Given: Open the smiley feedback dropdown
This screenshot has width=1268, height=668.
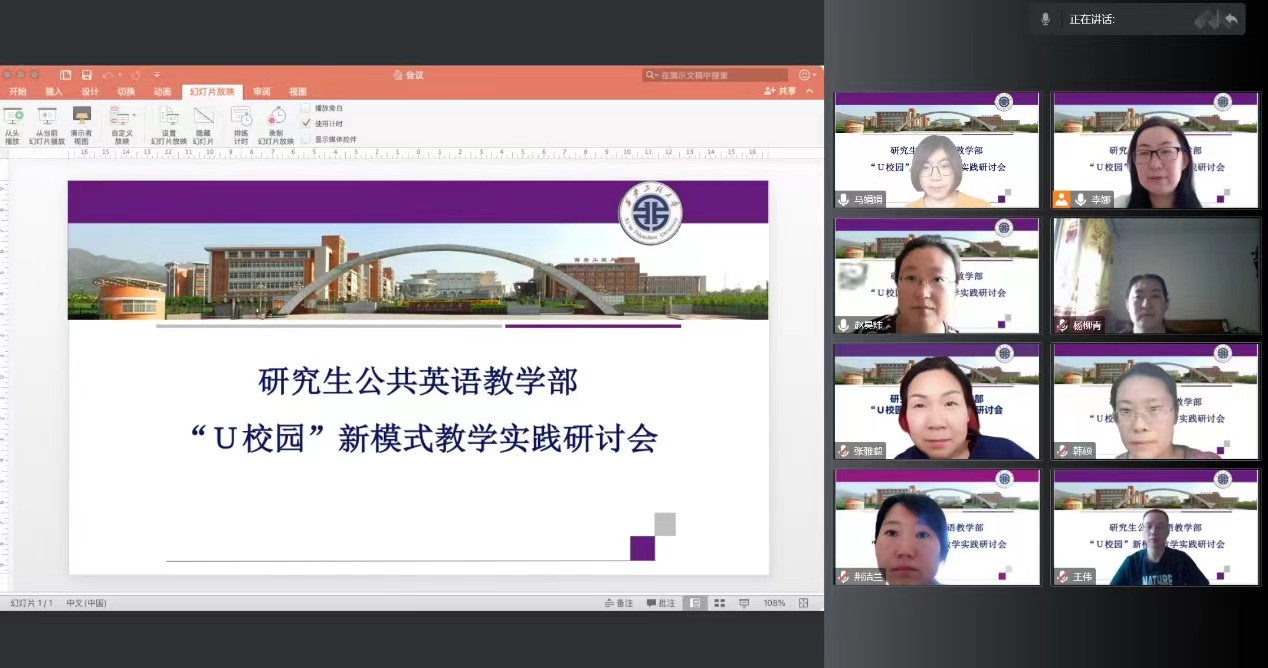Looking at the screenshot, I should click(807, 75).
